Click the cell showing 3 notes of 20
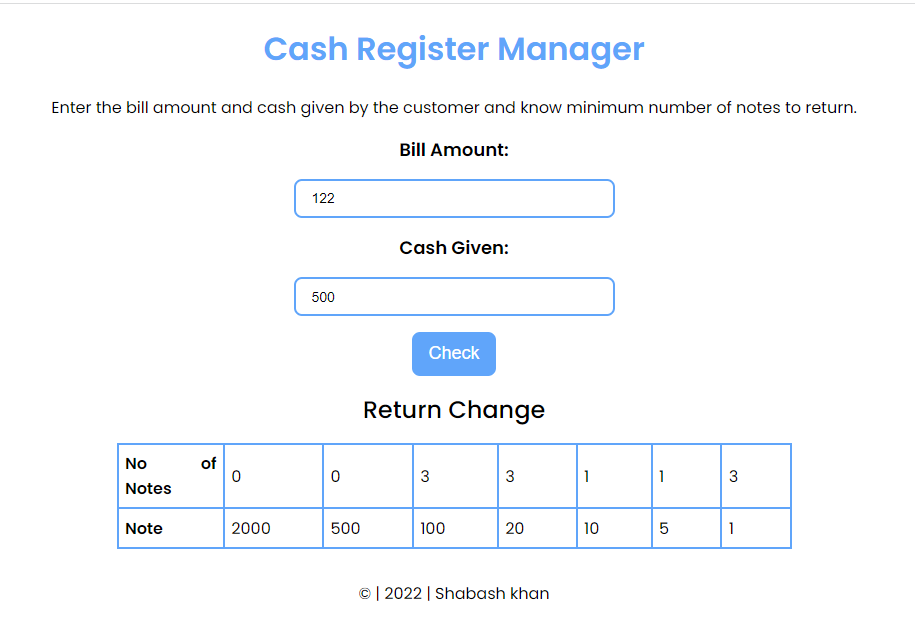 [536, 476]
